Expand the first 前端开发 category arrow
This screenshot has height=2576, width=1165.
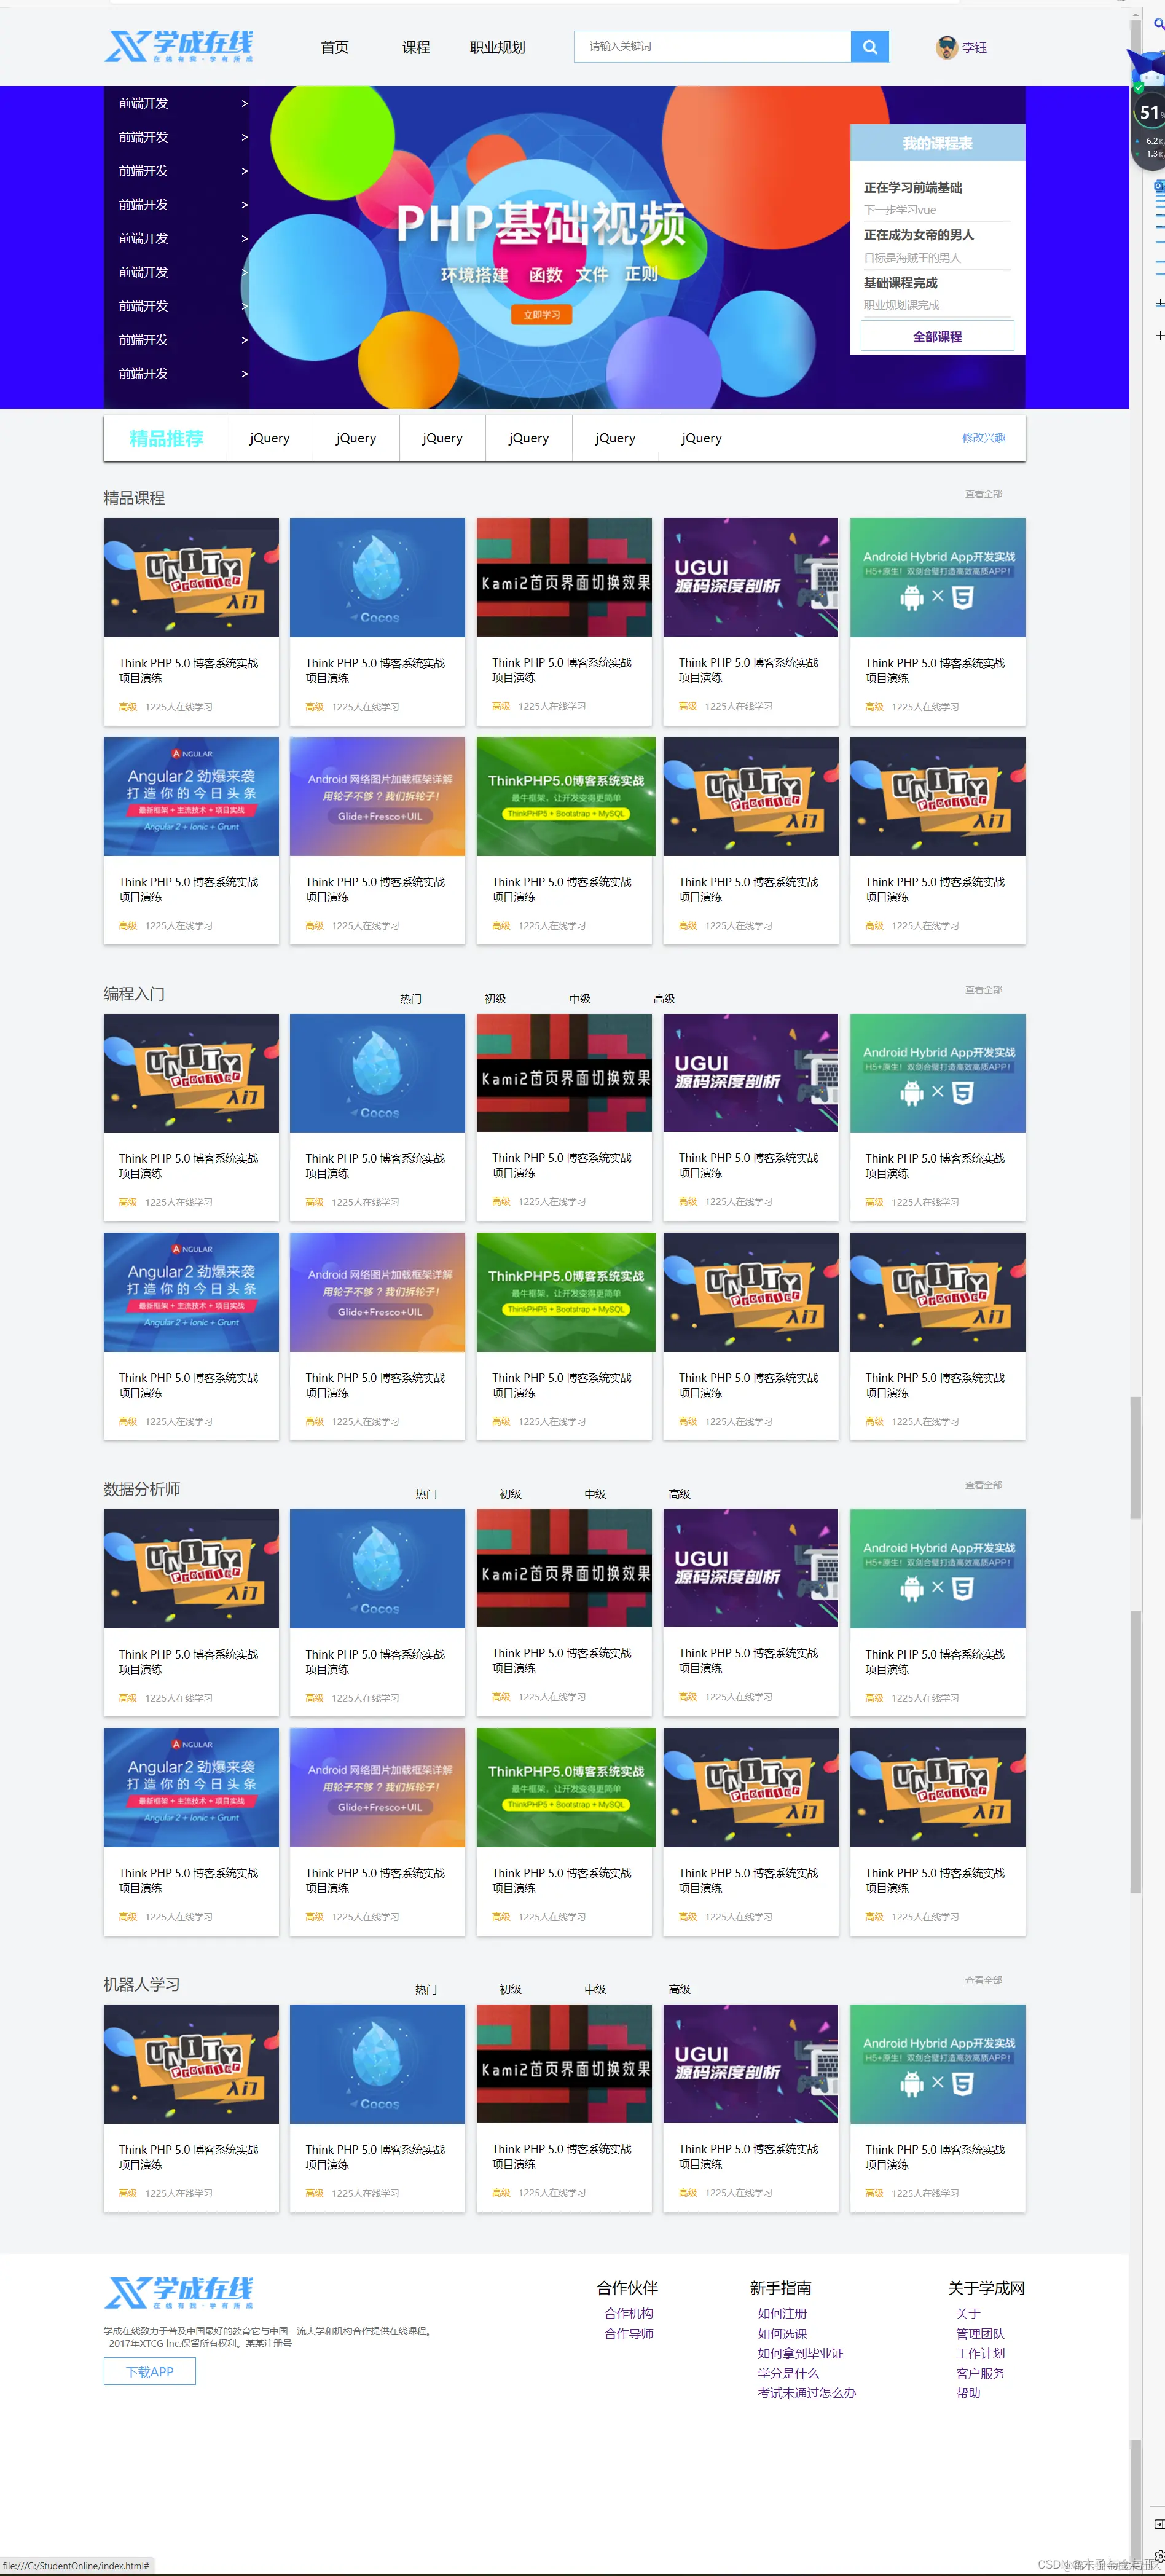pos(244,104)
